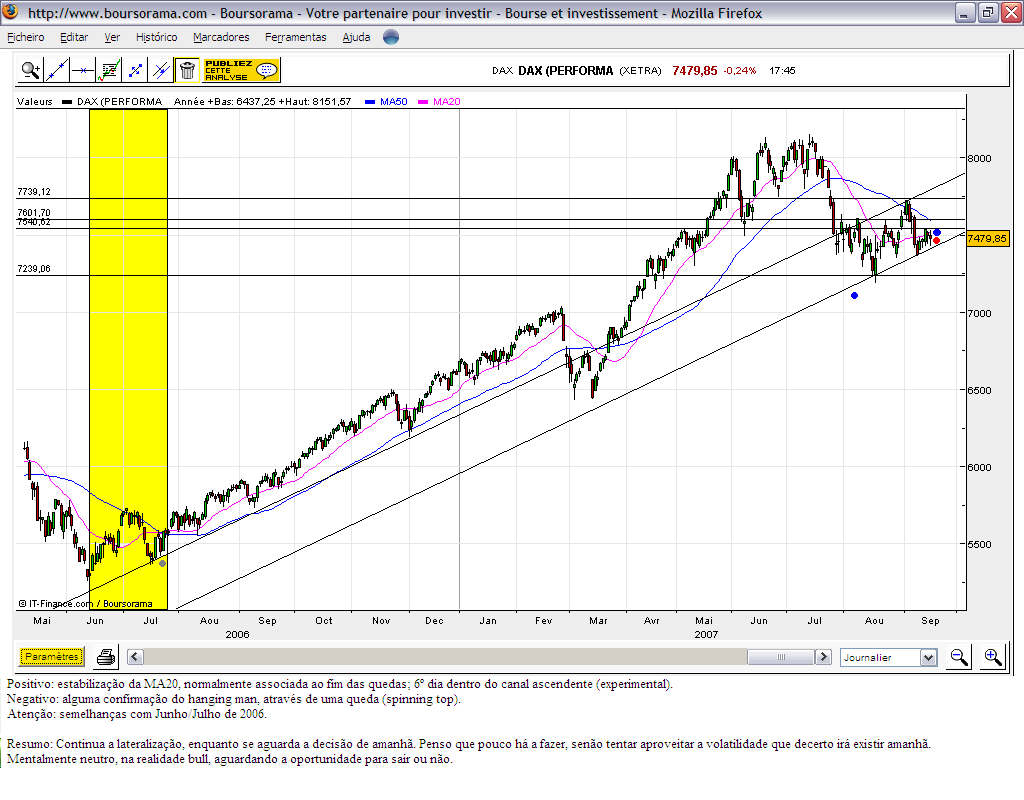Click the 7739,12 level label
Viewport: 1024px width, 800px height.
tap(34, 192)
